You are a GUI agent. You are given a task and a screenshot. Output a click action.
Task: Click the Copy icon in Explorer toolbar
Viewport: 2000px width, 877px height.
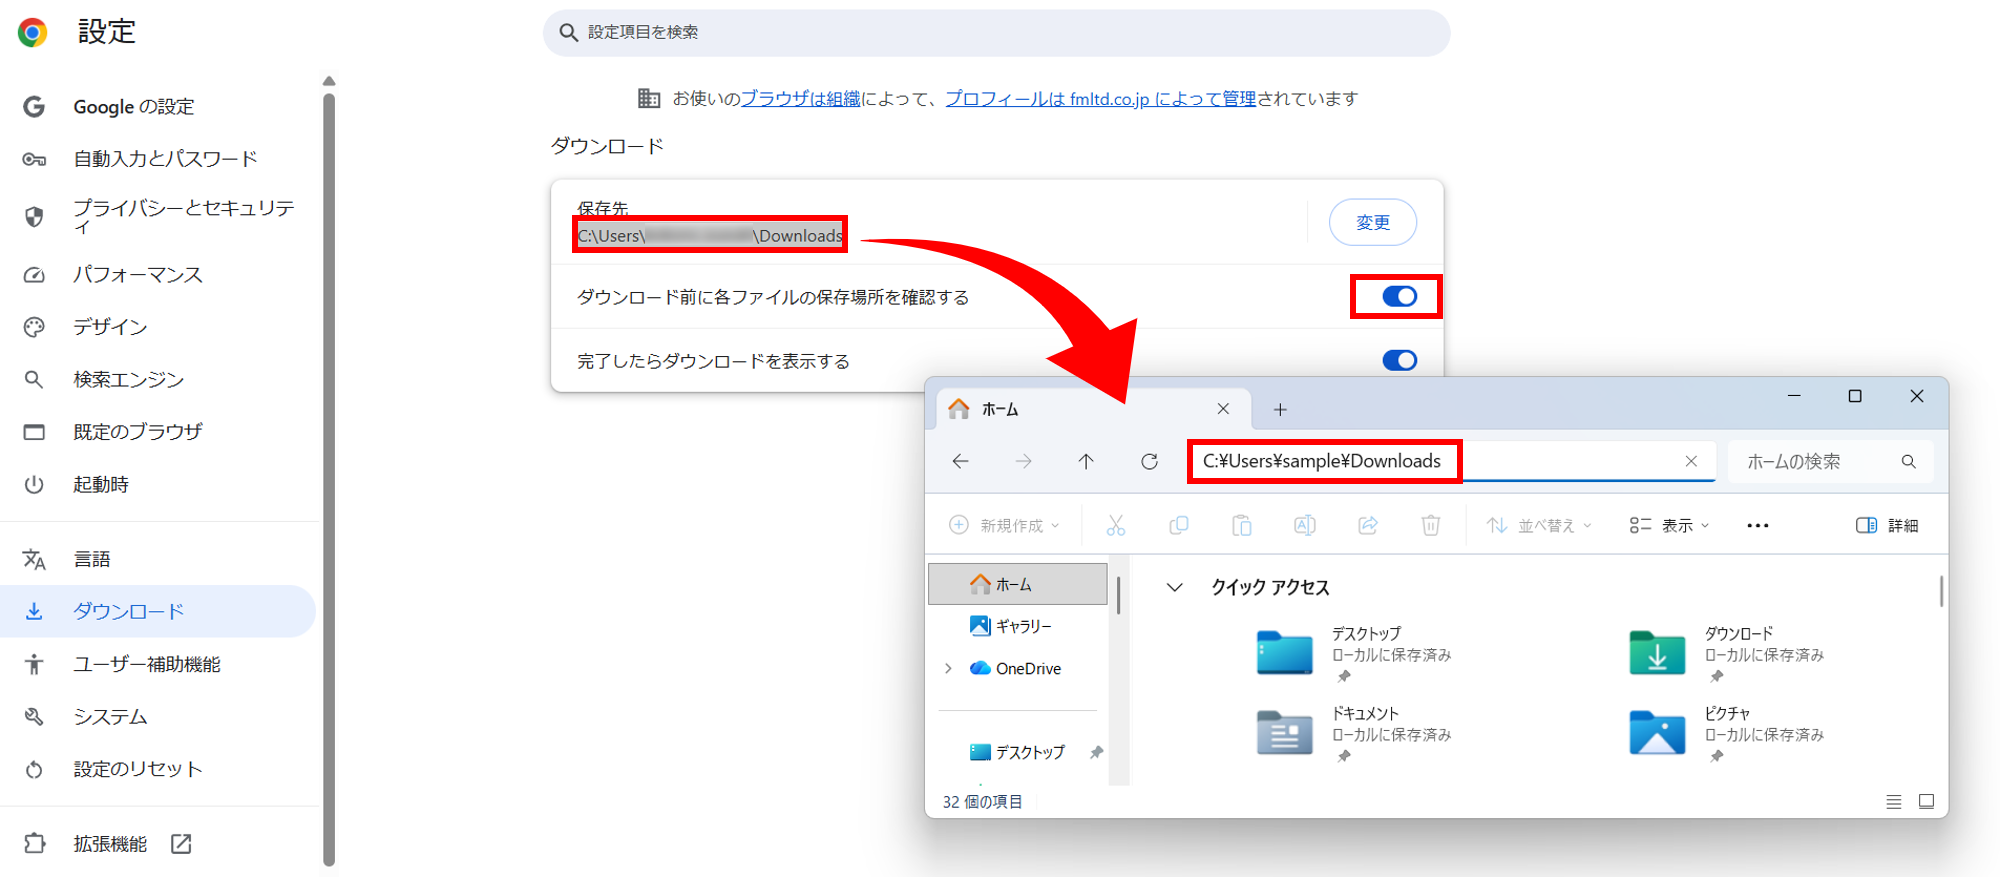(x=1179, y=525)
